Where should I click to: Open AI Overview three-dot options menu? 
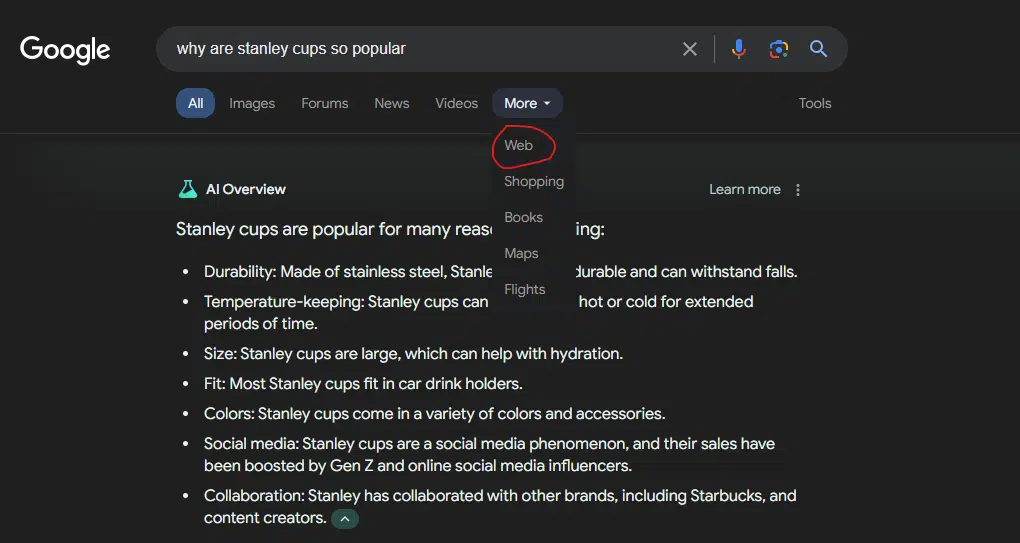click(798, 190)
